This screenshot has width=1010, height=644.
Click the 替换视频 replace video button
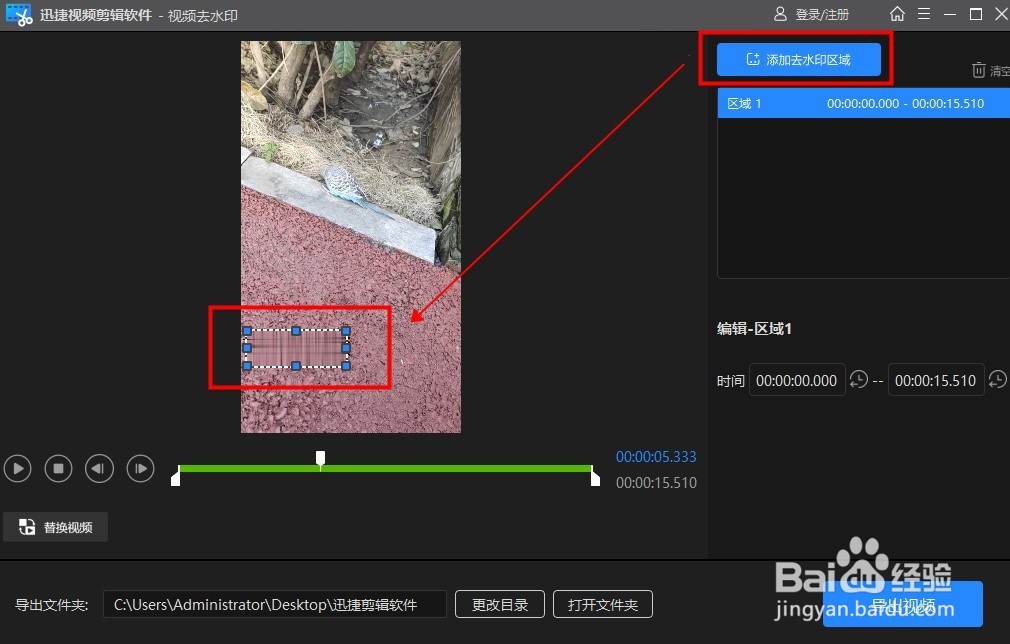pos(55,527)
